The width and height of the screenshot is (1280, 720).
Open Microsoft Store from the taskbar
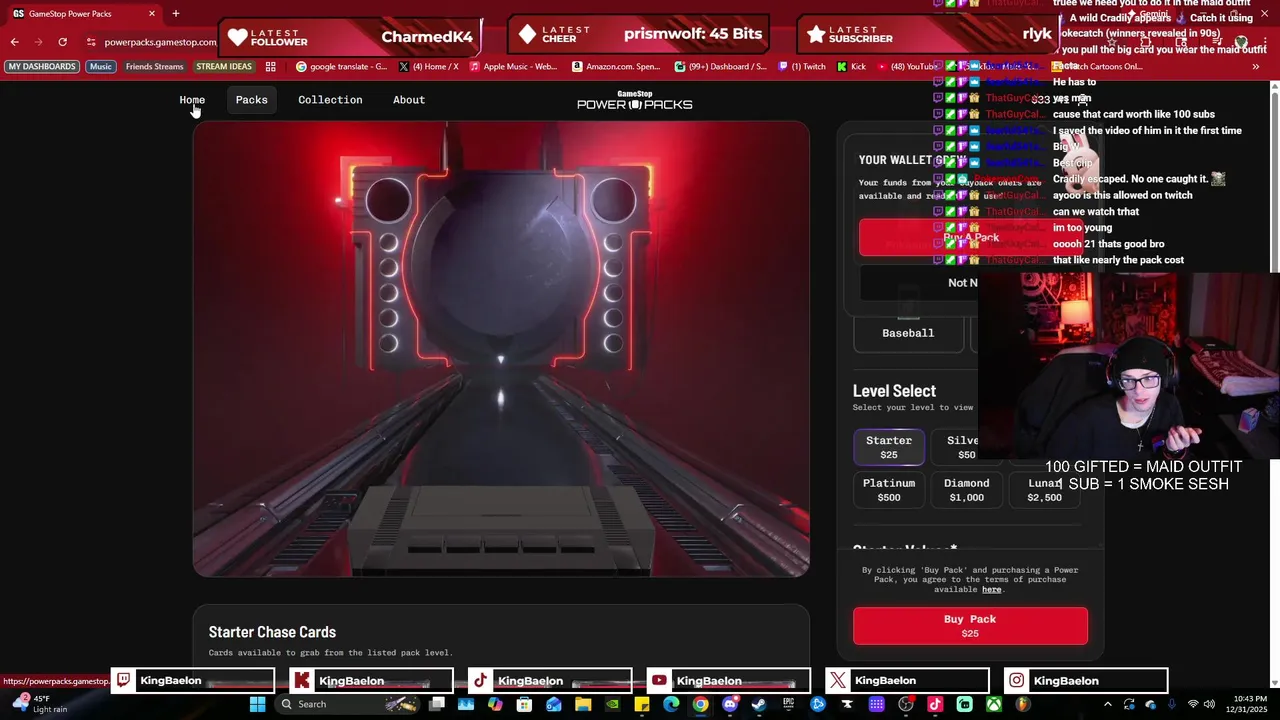(524, 704)
